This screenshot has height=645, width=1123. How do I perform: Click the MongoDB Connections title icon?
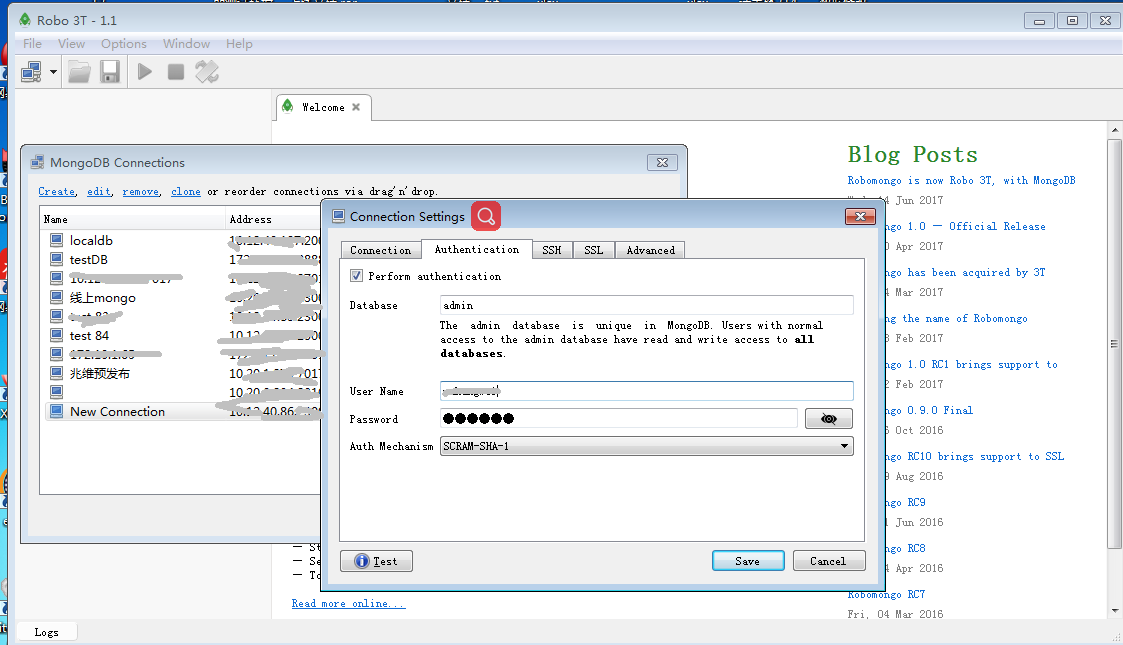[37, 163]
